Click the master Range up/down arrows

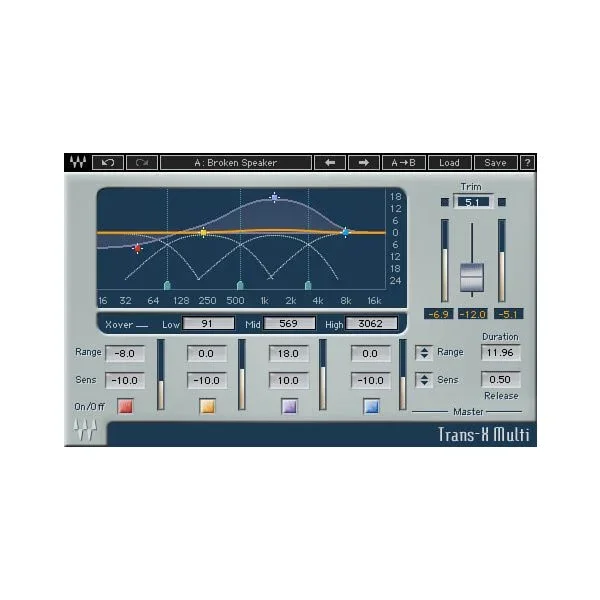tap(424, 352)
